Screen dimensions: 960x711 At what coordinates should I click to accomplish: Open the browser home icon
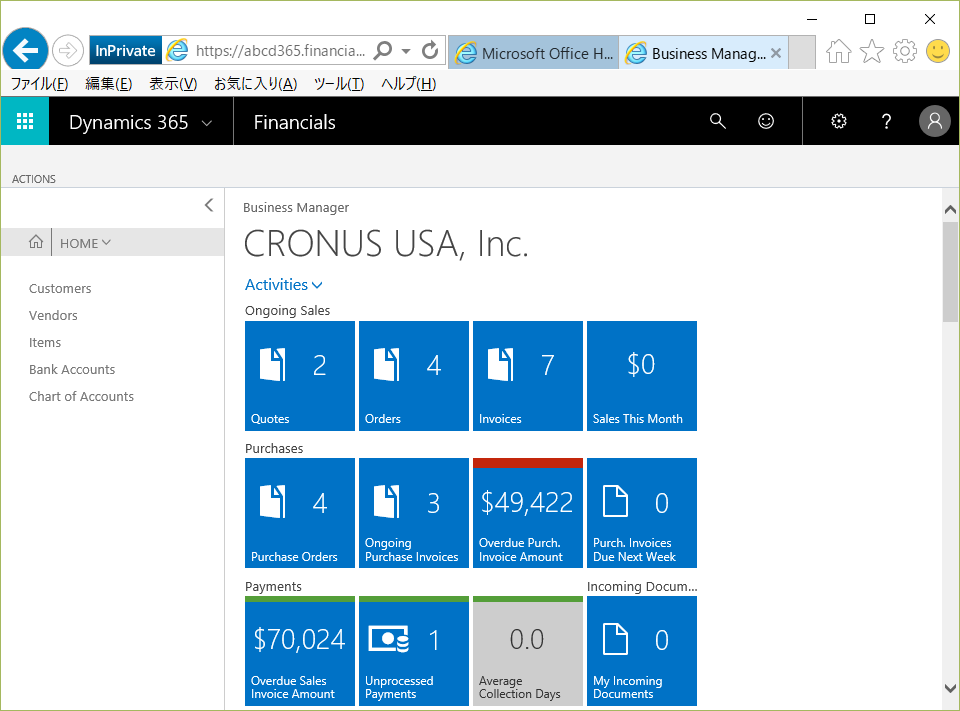pyautogui.click(x=838, y=51)
